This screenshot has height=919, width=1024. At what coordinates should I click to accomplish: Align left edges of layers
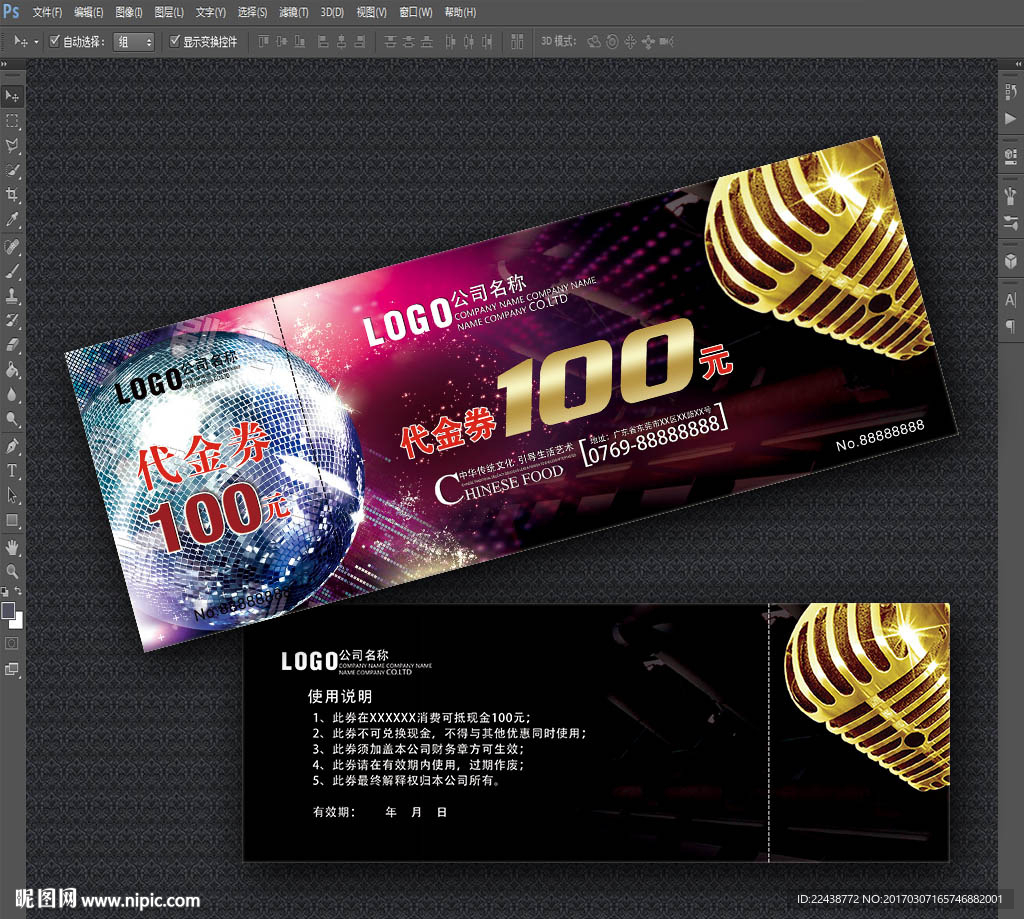coord(323,42)
